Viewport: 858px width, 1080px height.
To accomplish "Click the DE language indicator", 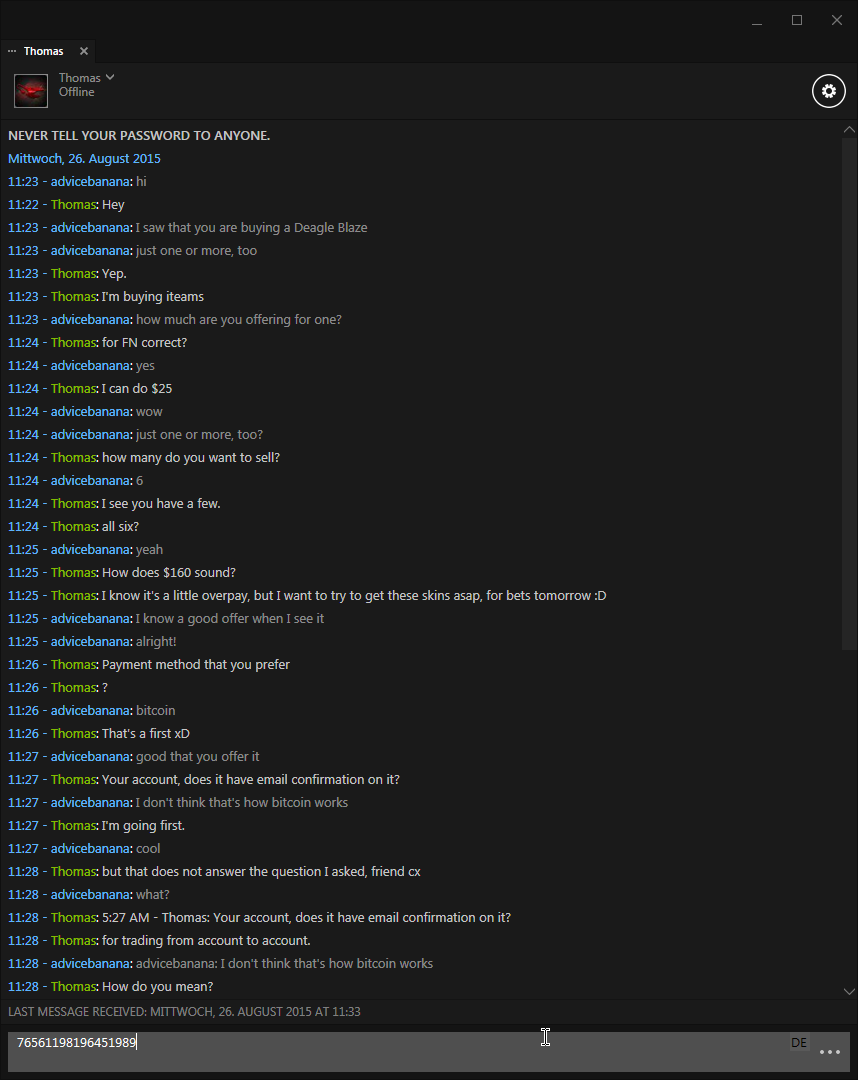I will tap(799, 1042).
